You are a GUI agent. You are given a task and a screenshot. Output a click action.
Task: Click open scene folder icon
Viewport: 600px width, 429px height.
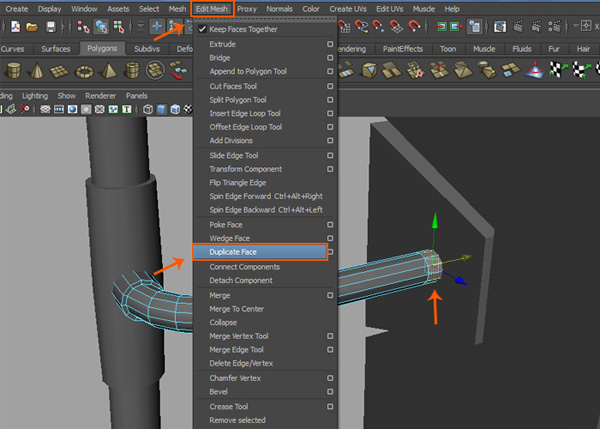[32, 27]
